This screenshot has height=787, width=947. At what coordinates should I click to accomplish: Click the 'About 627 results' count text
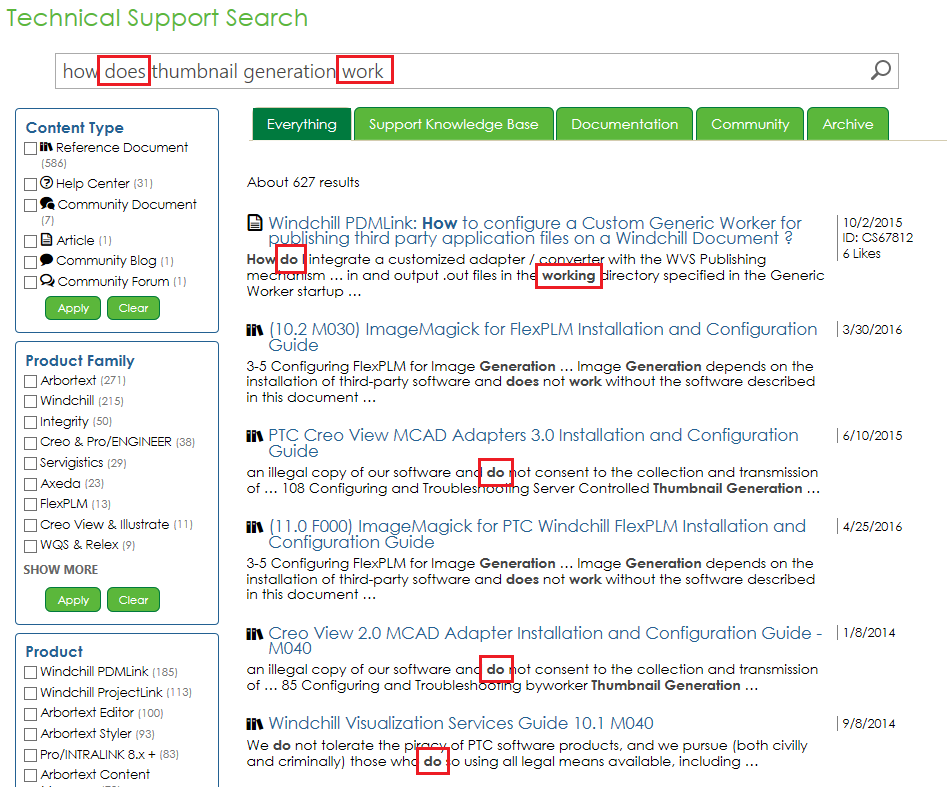point(303,182)
